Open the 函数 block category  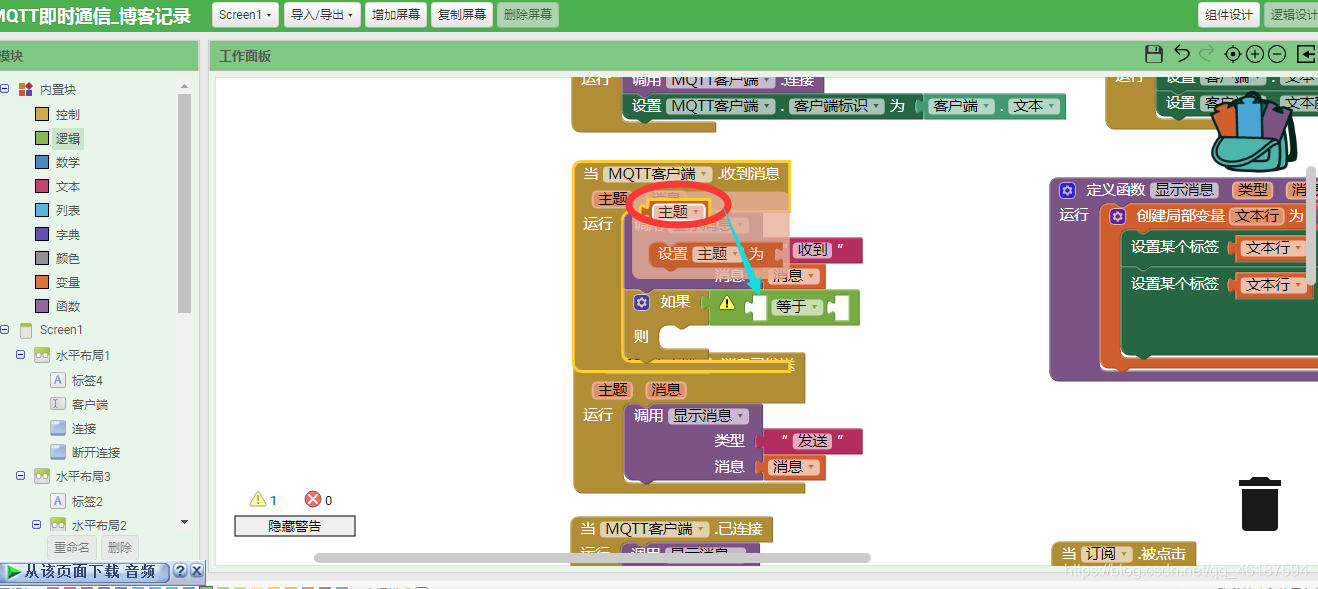[58, 306]
